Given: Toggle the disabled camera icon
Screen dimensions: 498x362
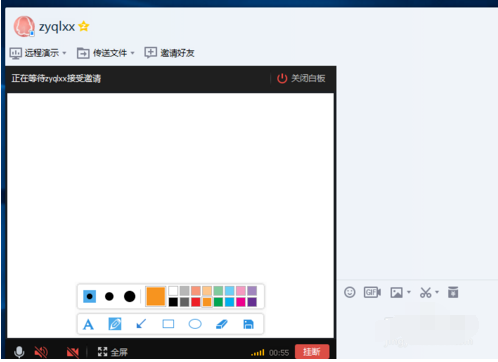Looking at the screenshot, I should [x=72, y=352].
